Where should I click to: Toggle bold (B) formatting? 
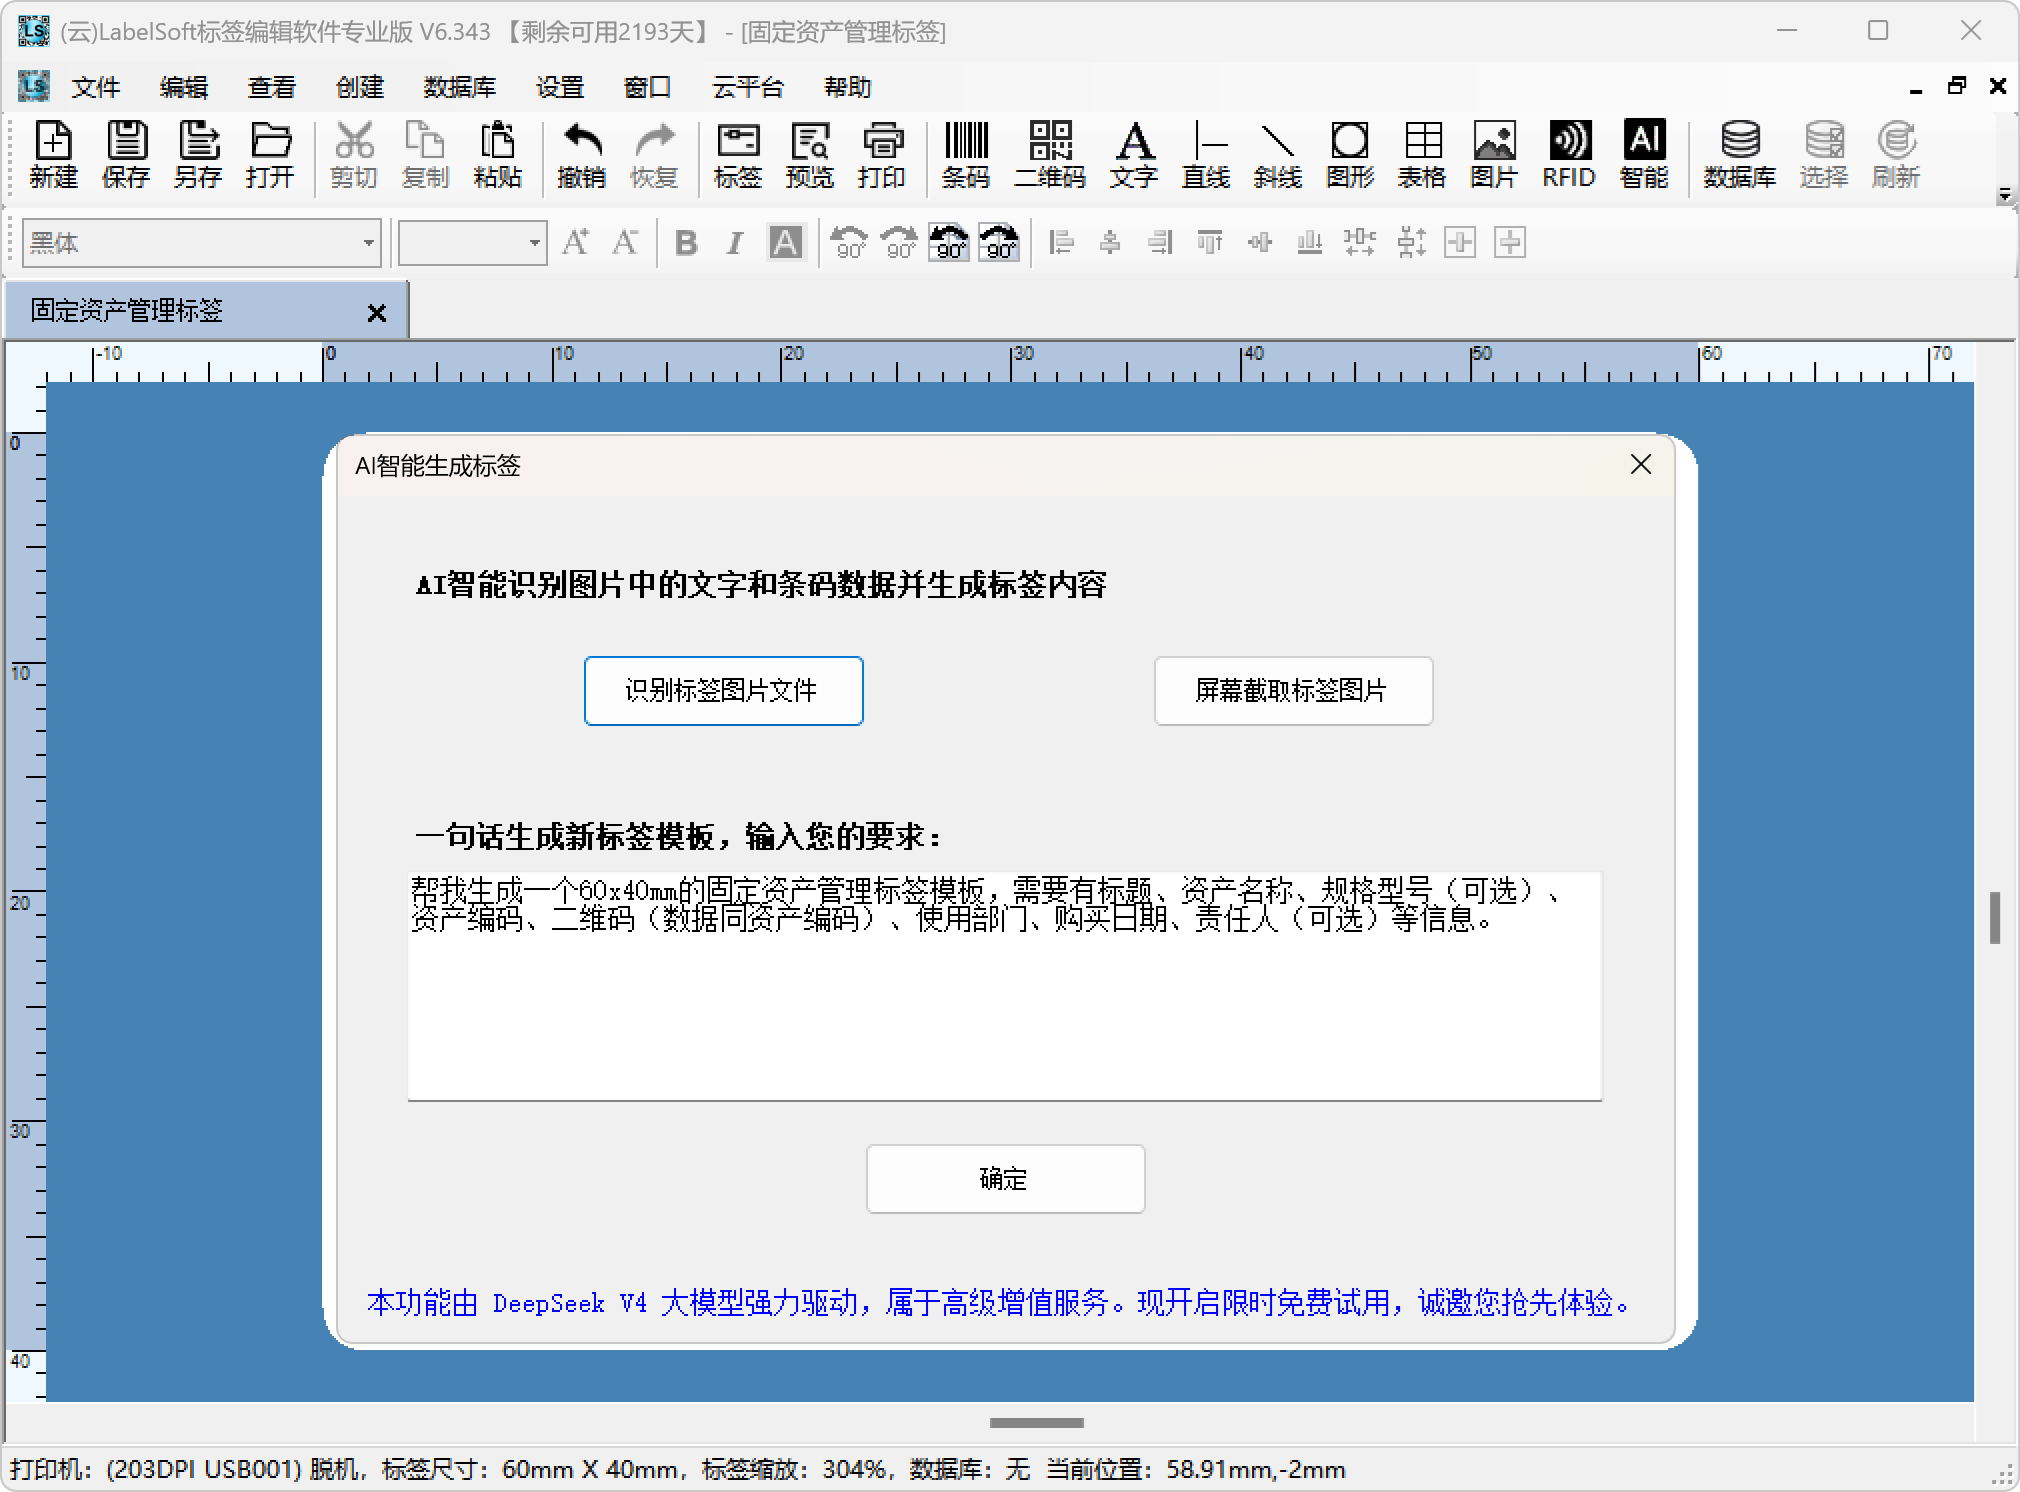point(686,243)
